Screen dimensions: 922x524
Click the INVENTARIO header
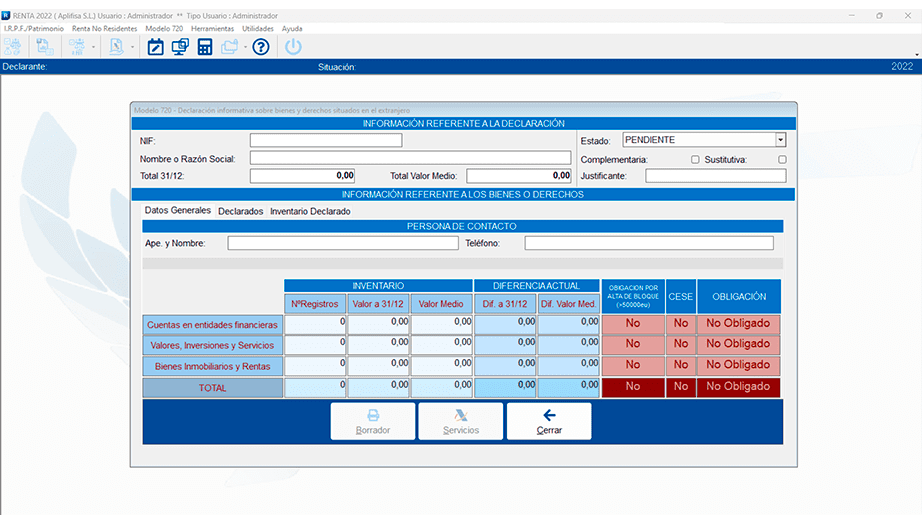coord(378,286)
